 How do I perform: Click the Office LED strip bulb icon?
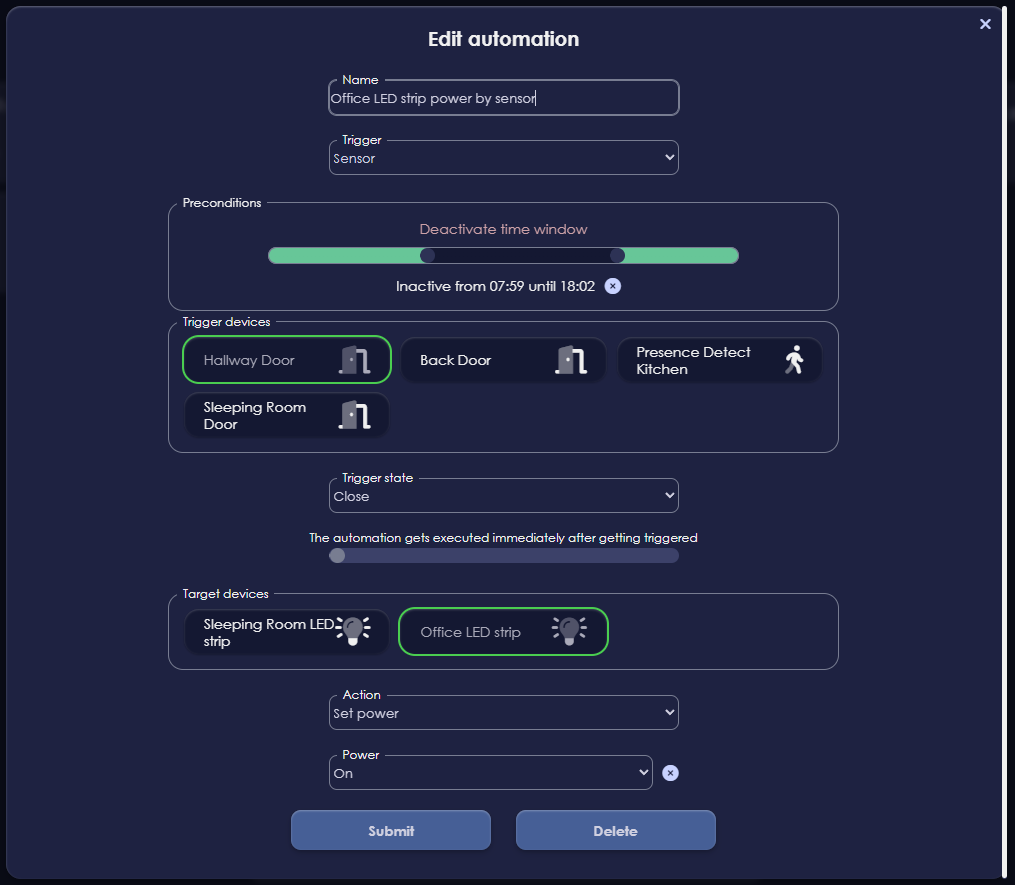(x=569, y=631)
